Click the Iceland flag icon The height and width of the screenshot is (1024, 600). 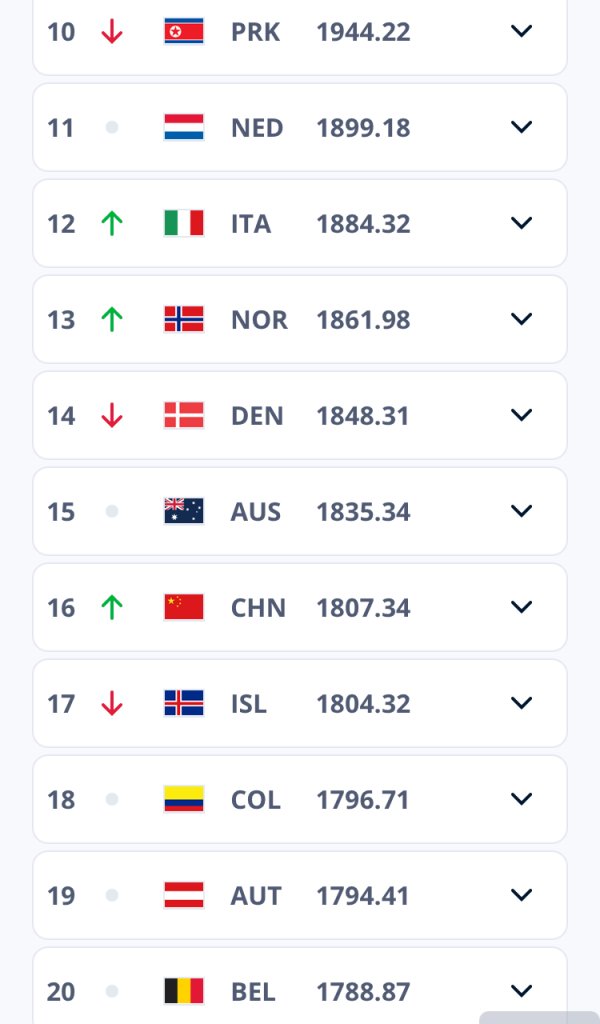click(x=183, y=703)
